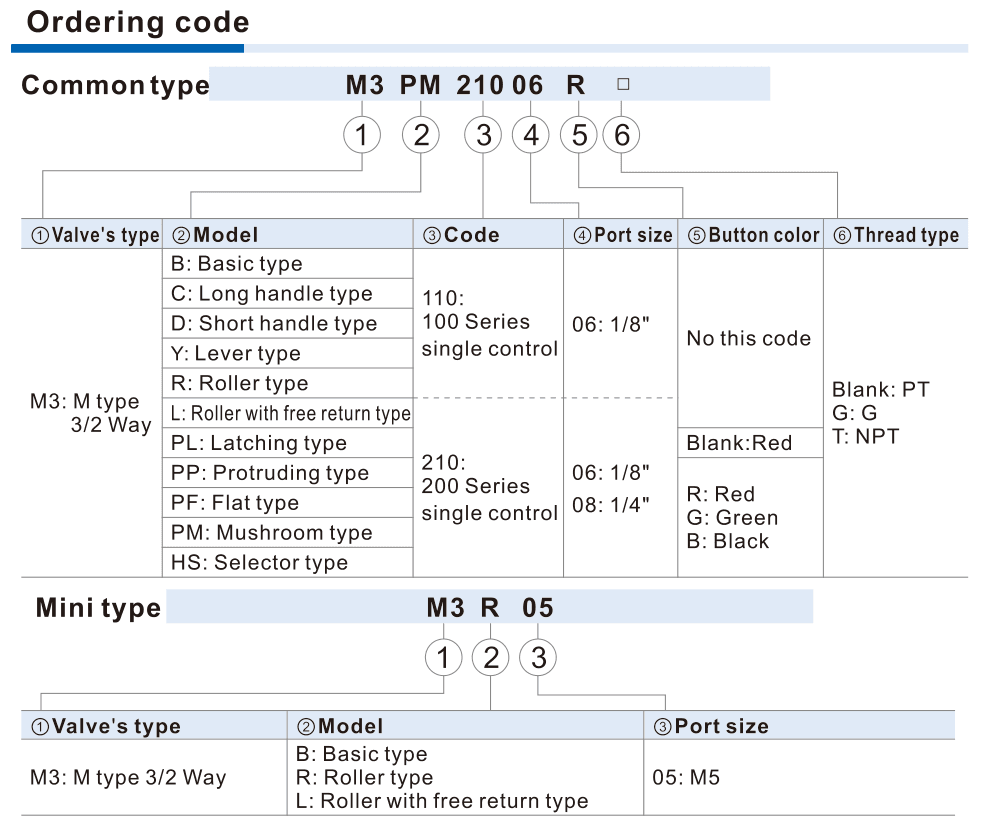985x825 pixels.
Task: Click 'B: Basic type' in Mini table
Action: [x=361, y=753]
